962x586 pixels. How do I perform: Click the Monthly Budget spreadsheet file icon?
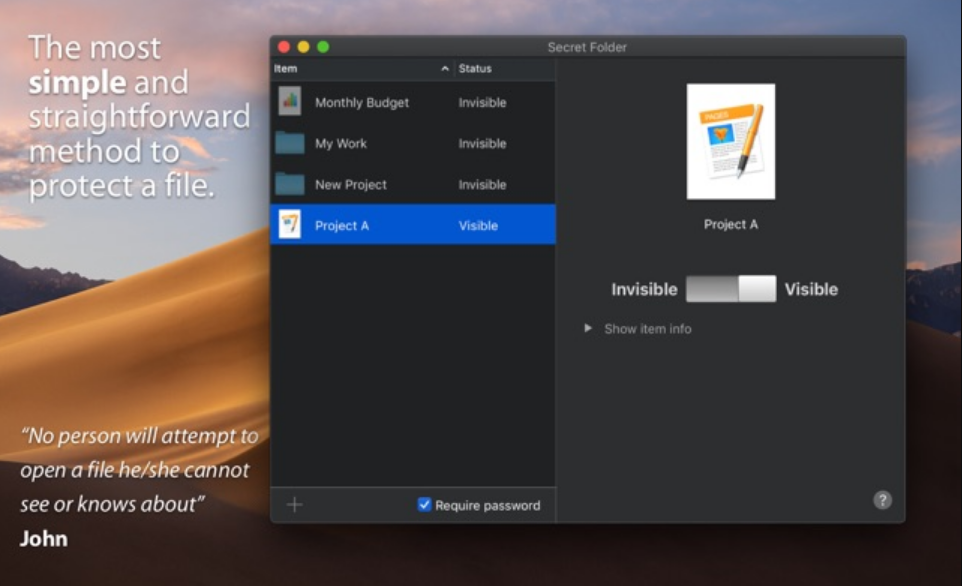(x=290, y=101)
